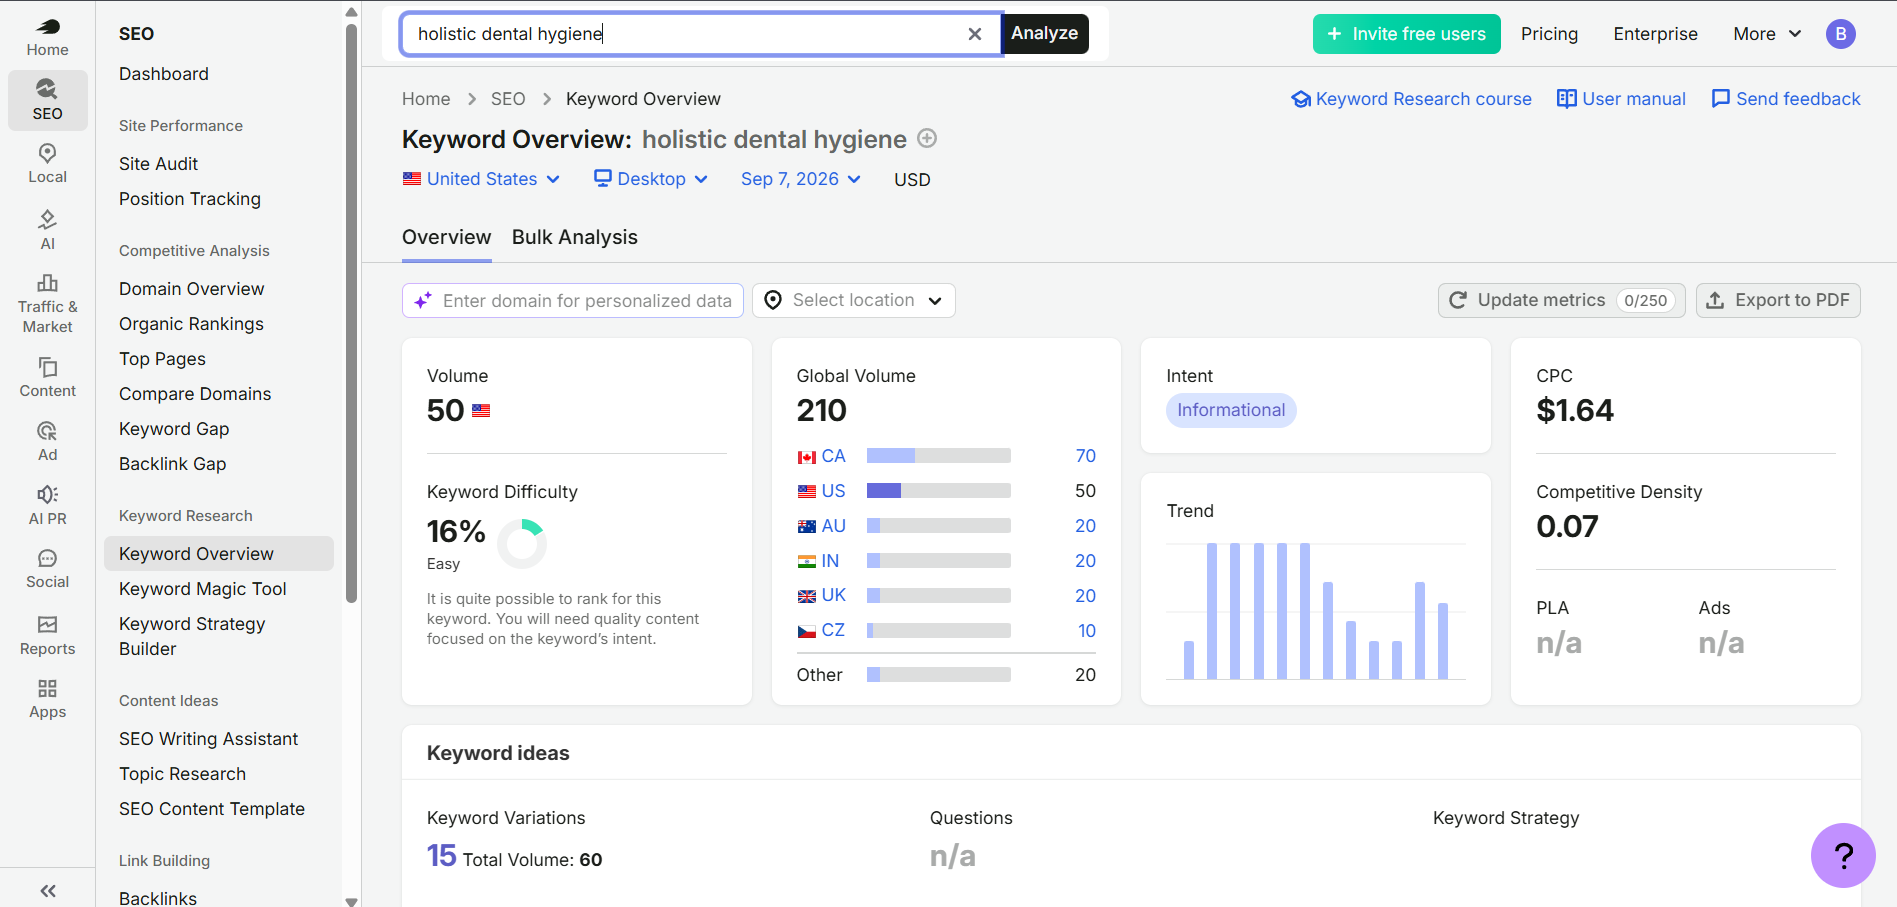Image resolution: width=1897 pixels, height=907 pixels.
Task: Click the AU country link in Global Volume
Action: pyautogui.click(x=833, y=526)
